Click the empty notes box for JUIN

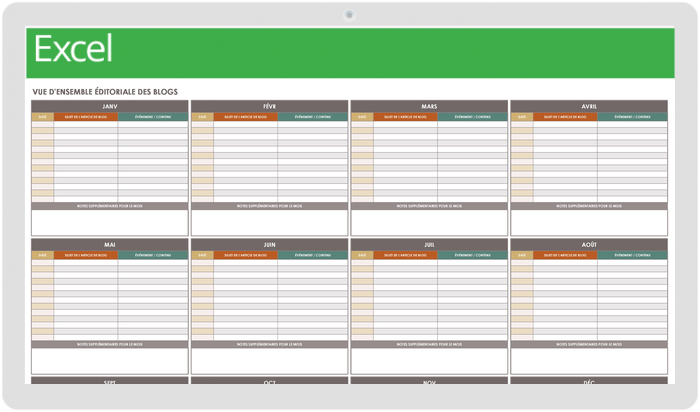click(270, 361)
